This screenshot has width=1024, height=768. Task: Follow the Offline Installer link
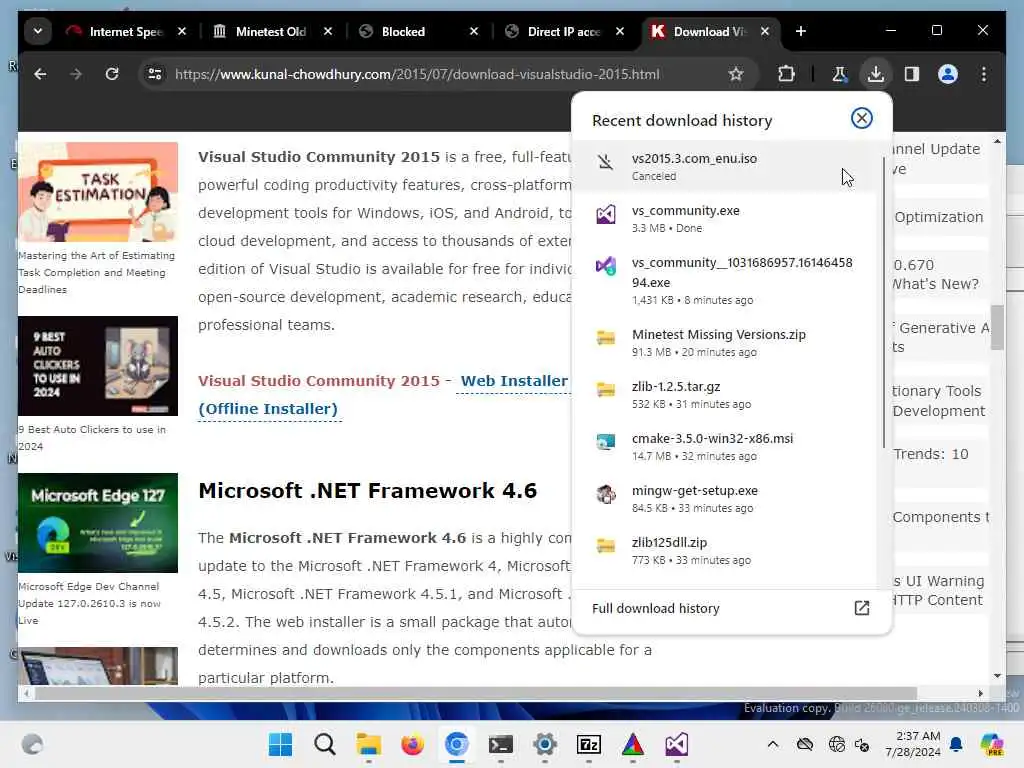(268, 409)
